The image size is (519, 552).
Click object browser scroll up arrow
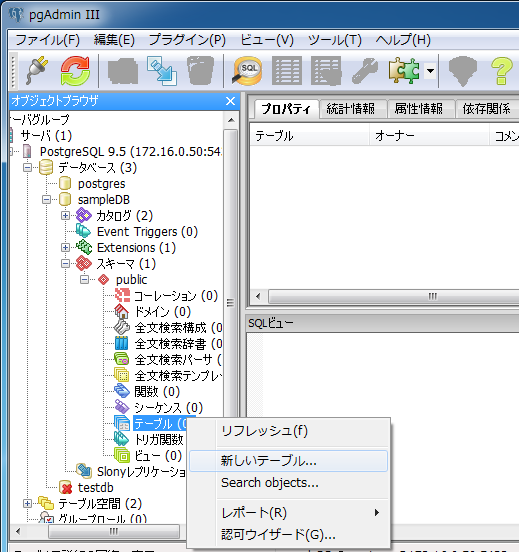[231, 120]
